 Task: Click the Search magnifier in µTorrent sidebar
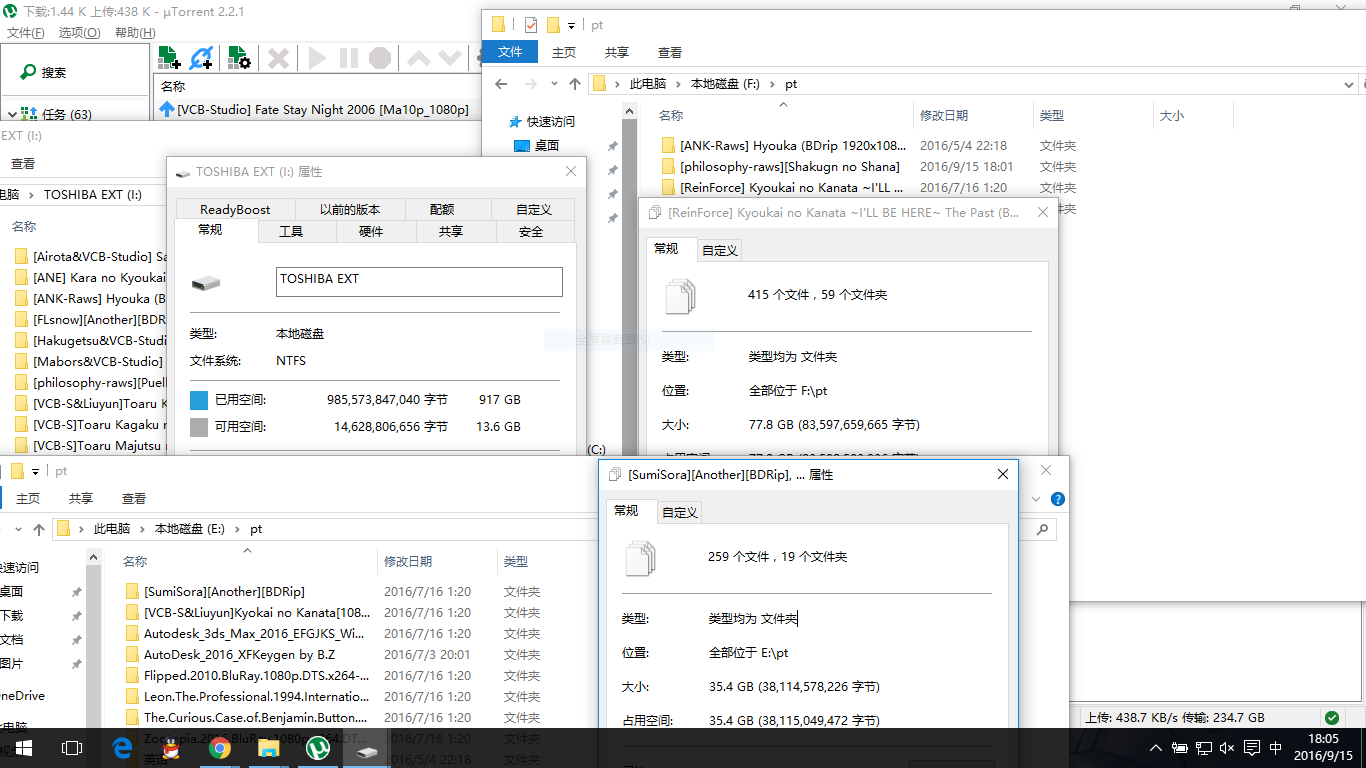[28, 72]
